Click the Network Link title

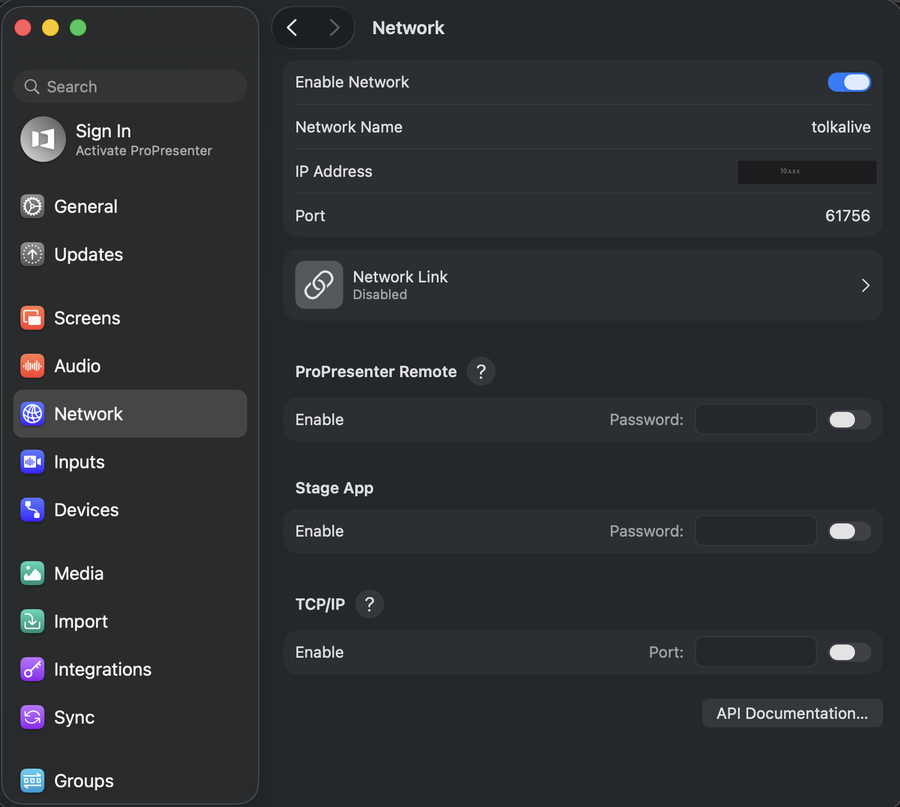click(400, 277)
